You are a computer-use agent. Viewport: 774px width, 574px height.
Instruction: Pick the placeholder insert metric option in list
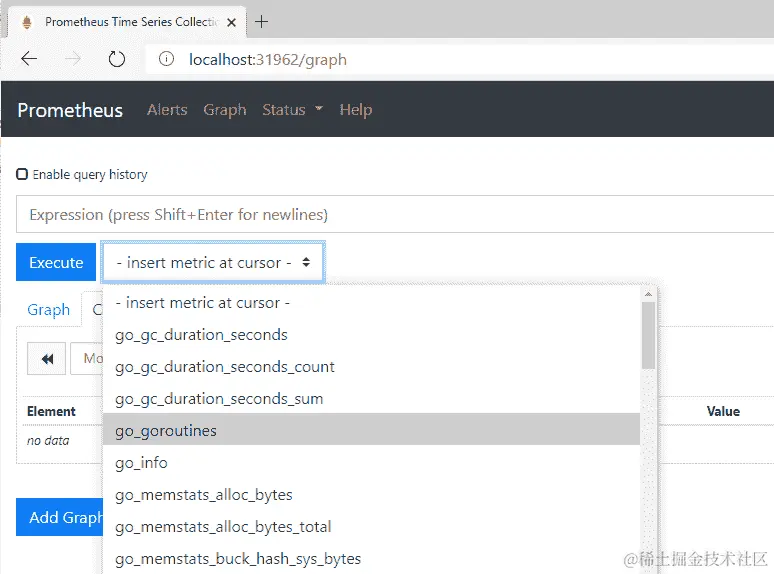point(371,303)
